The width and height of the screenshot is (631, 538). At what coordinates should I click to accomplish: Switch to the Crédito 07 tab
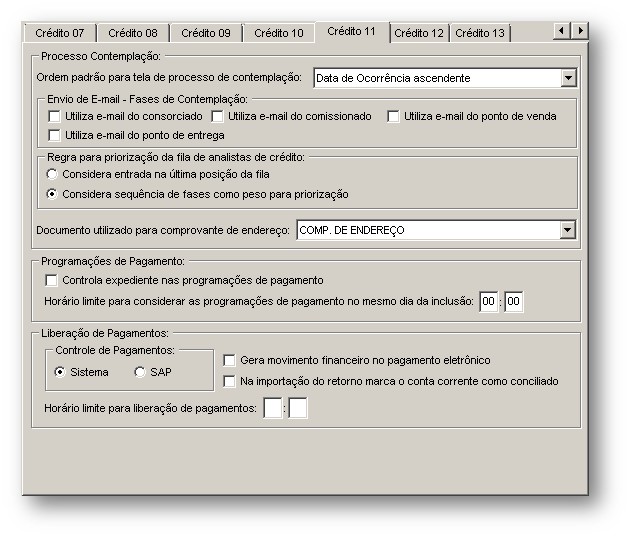[60, 33]
